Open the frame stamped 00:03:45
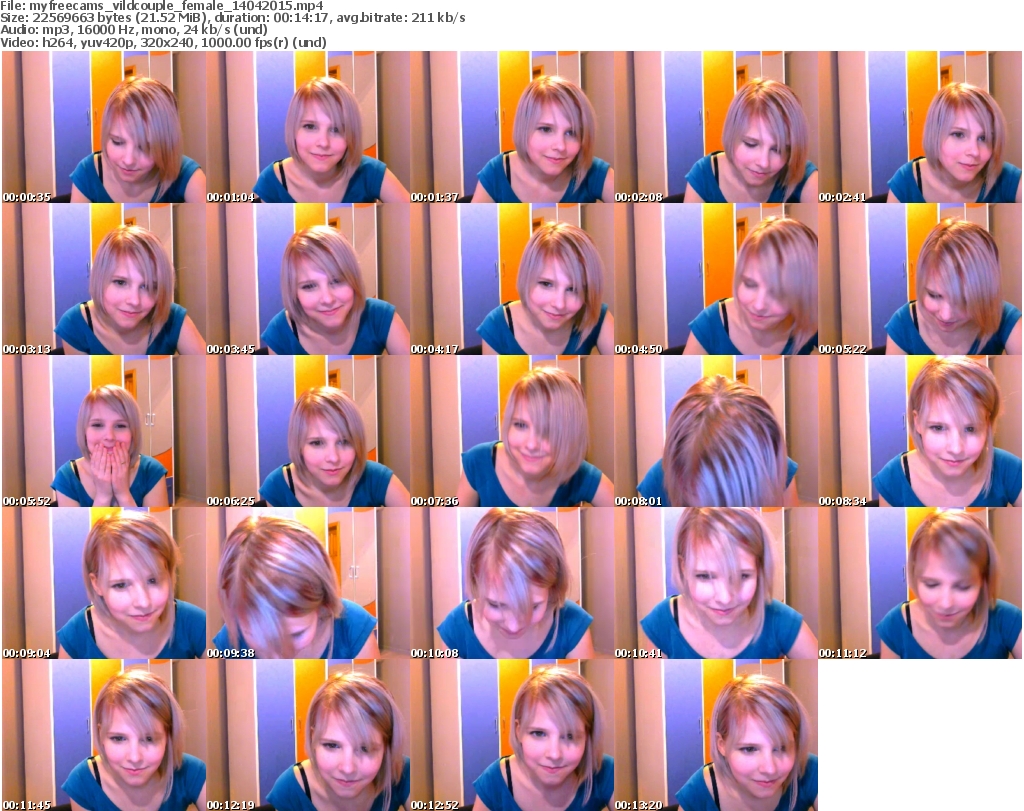 [x=308, y=279]
